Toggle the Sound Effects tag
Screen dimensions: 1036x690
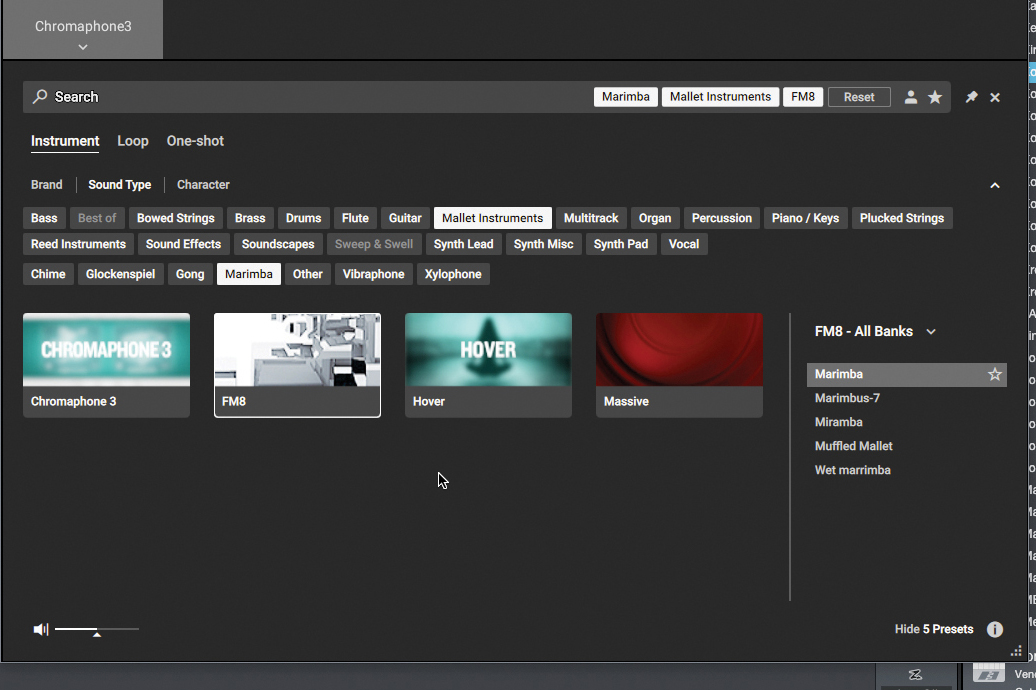[184, 244]
